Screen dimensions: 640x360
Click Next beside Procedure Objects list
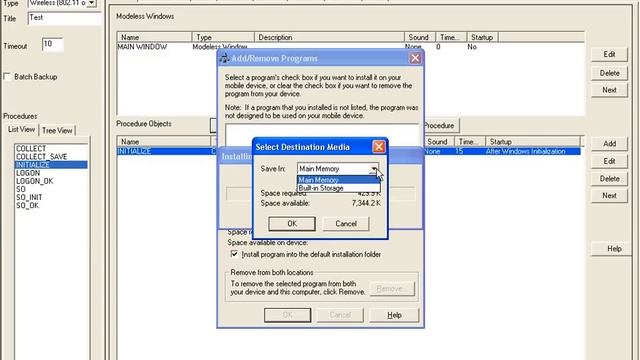click(609, 196)
